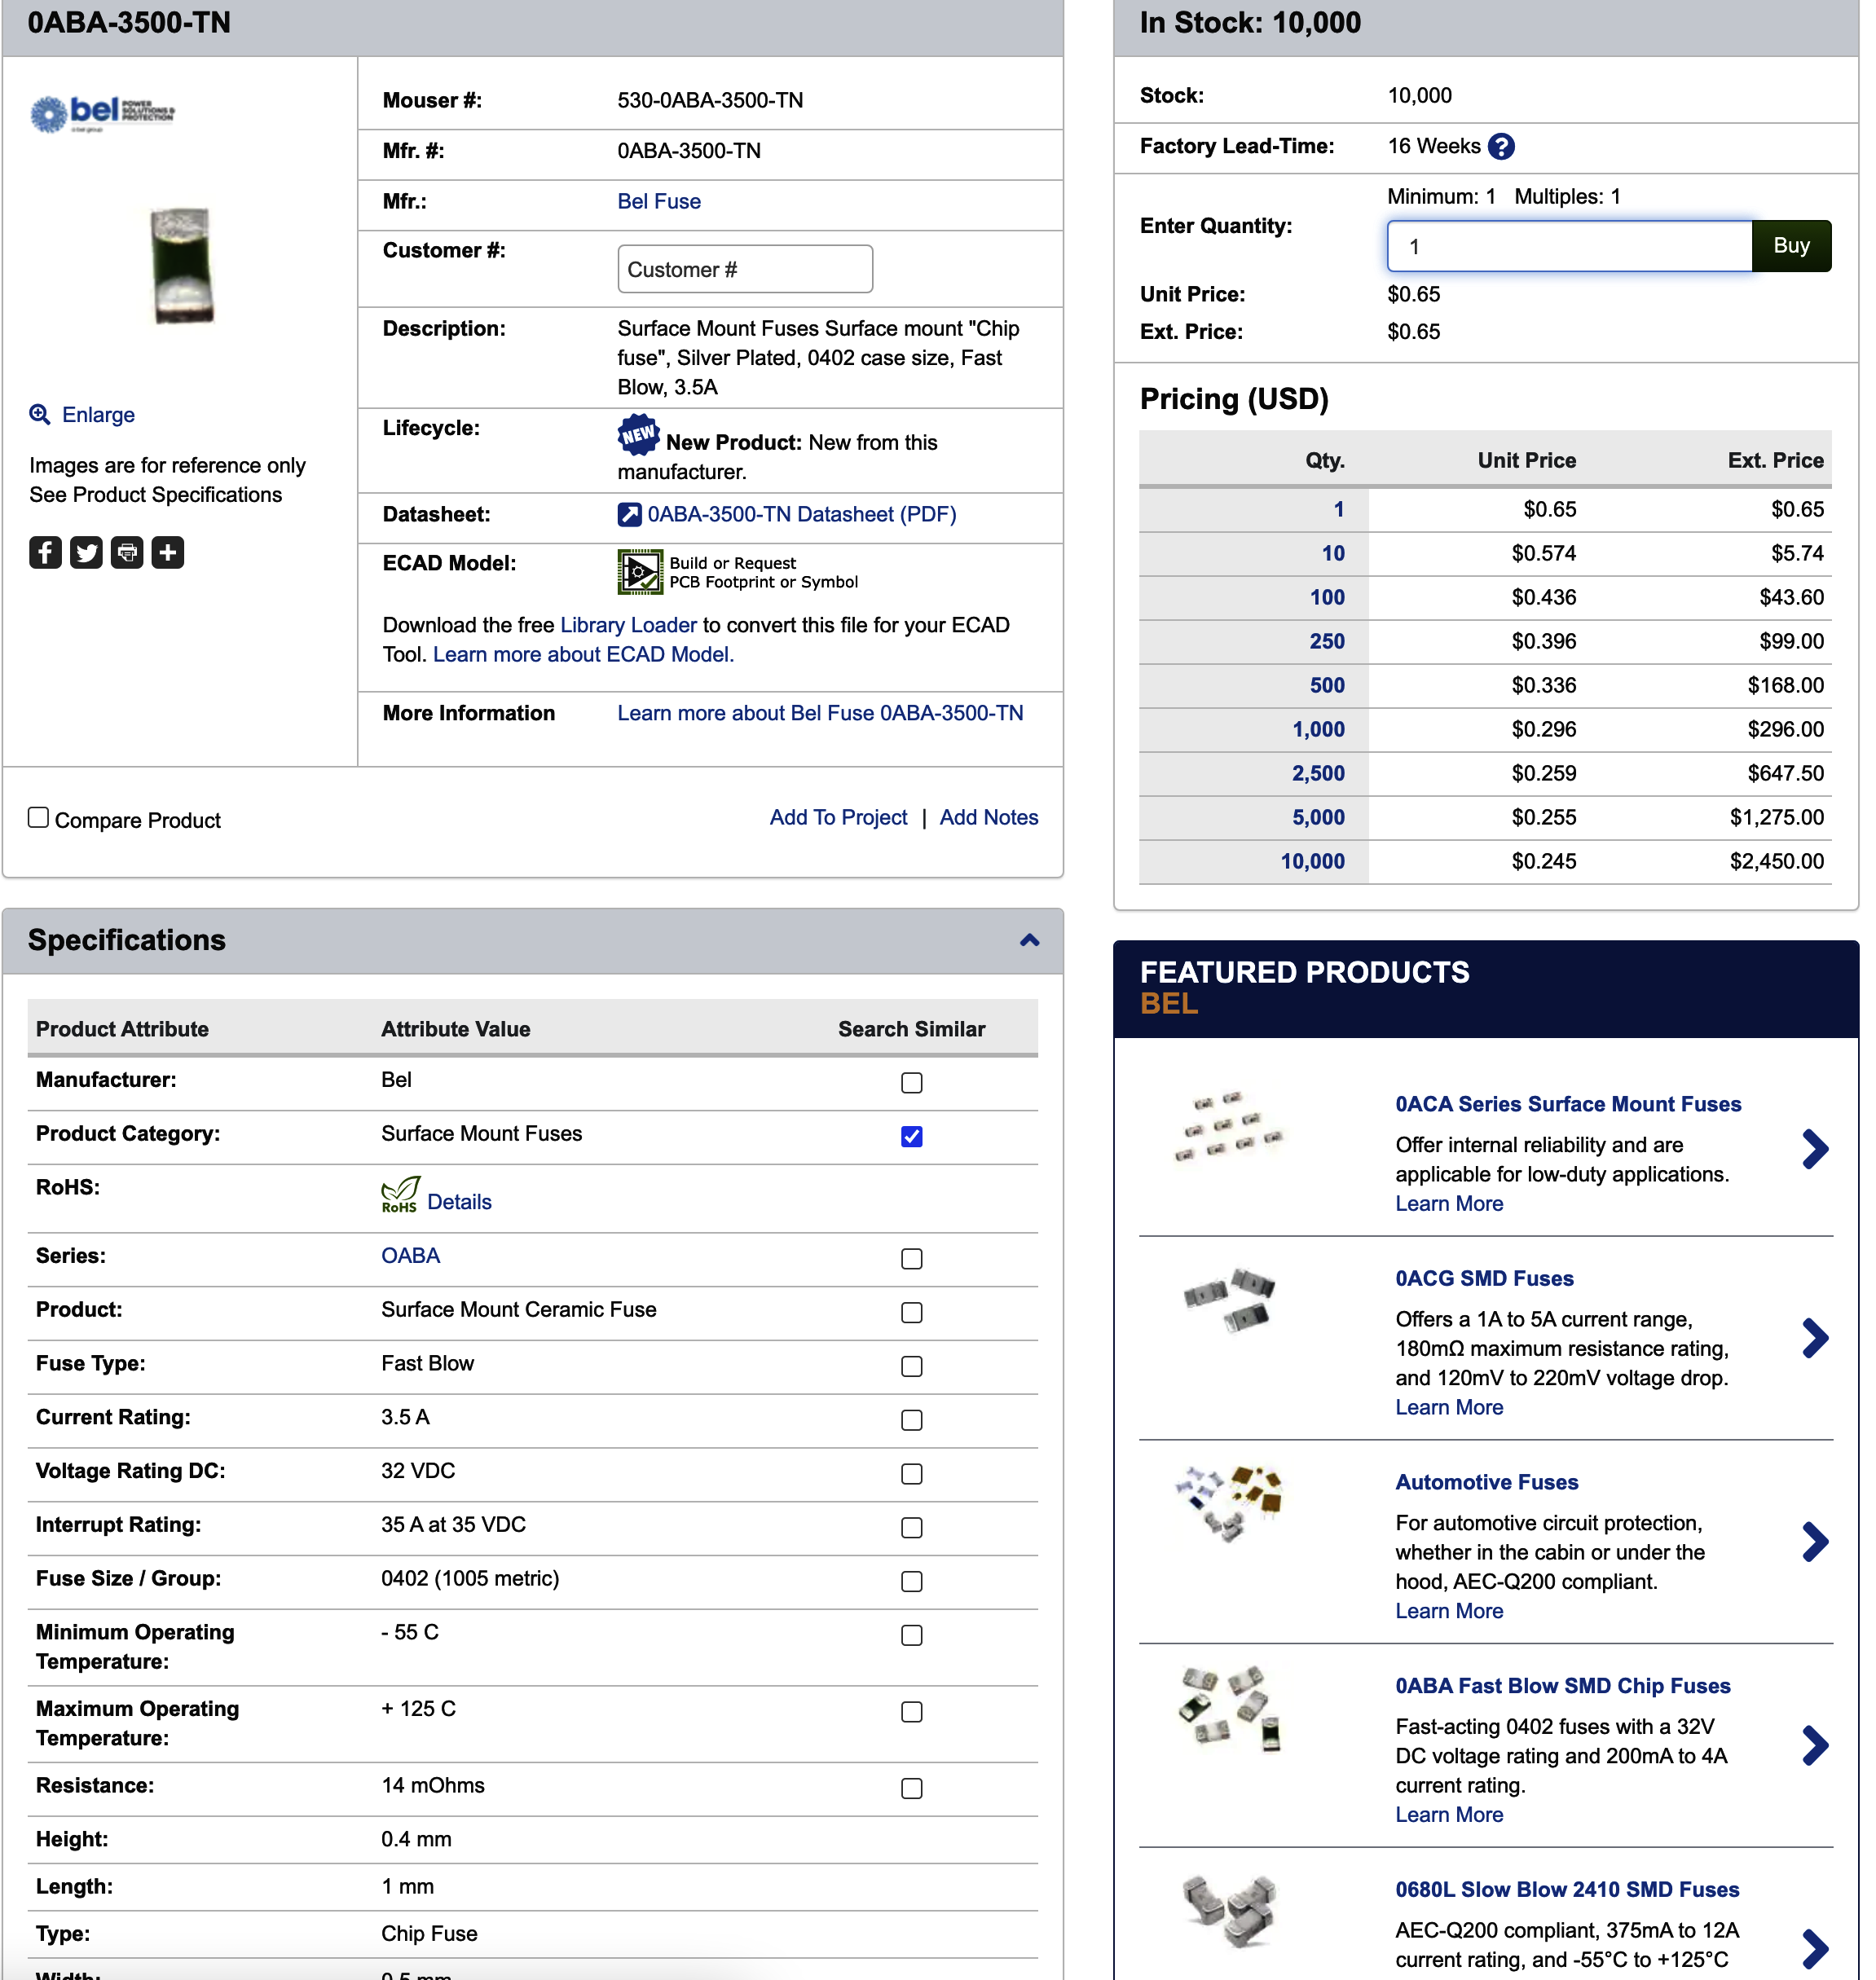This screenshot has height=1980, width=1876.
Task: Click the Factory Lead-Time help question icon
Action: (1501, 147)
